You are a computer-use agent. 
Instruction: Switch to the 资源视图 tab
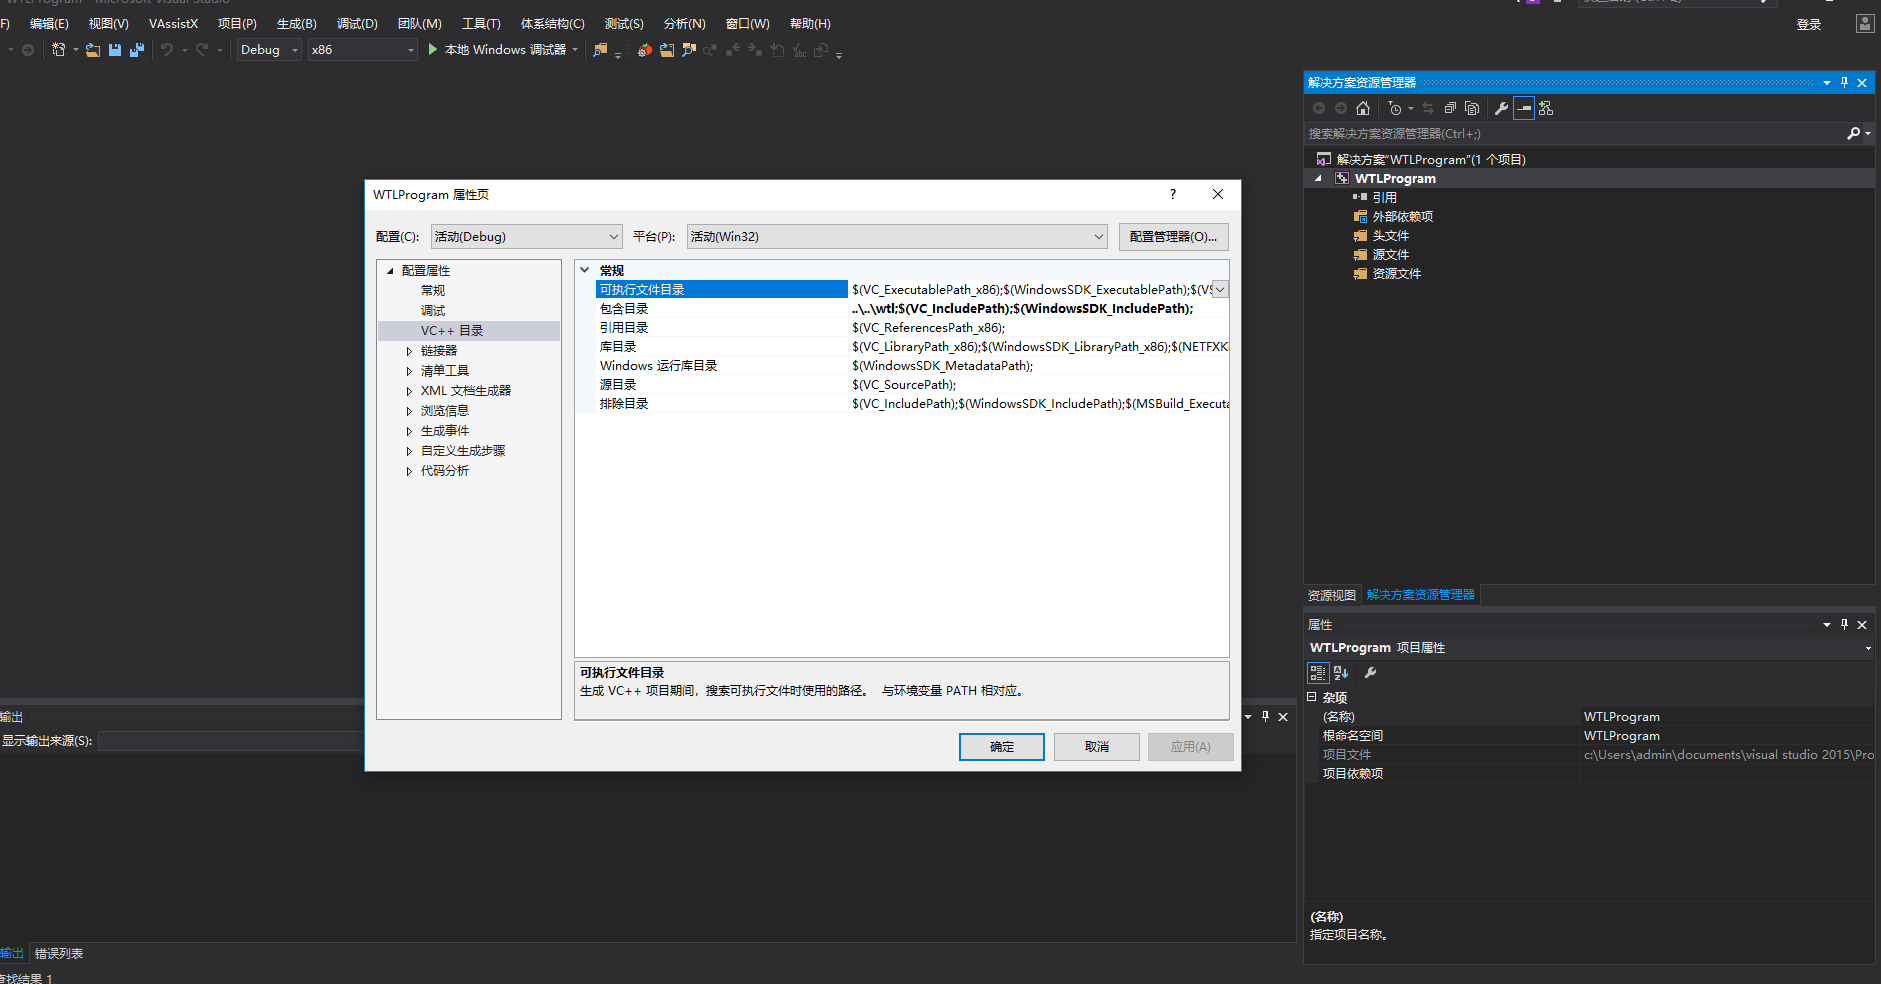click(1332, 595)
